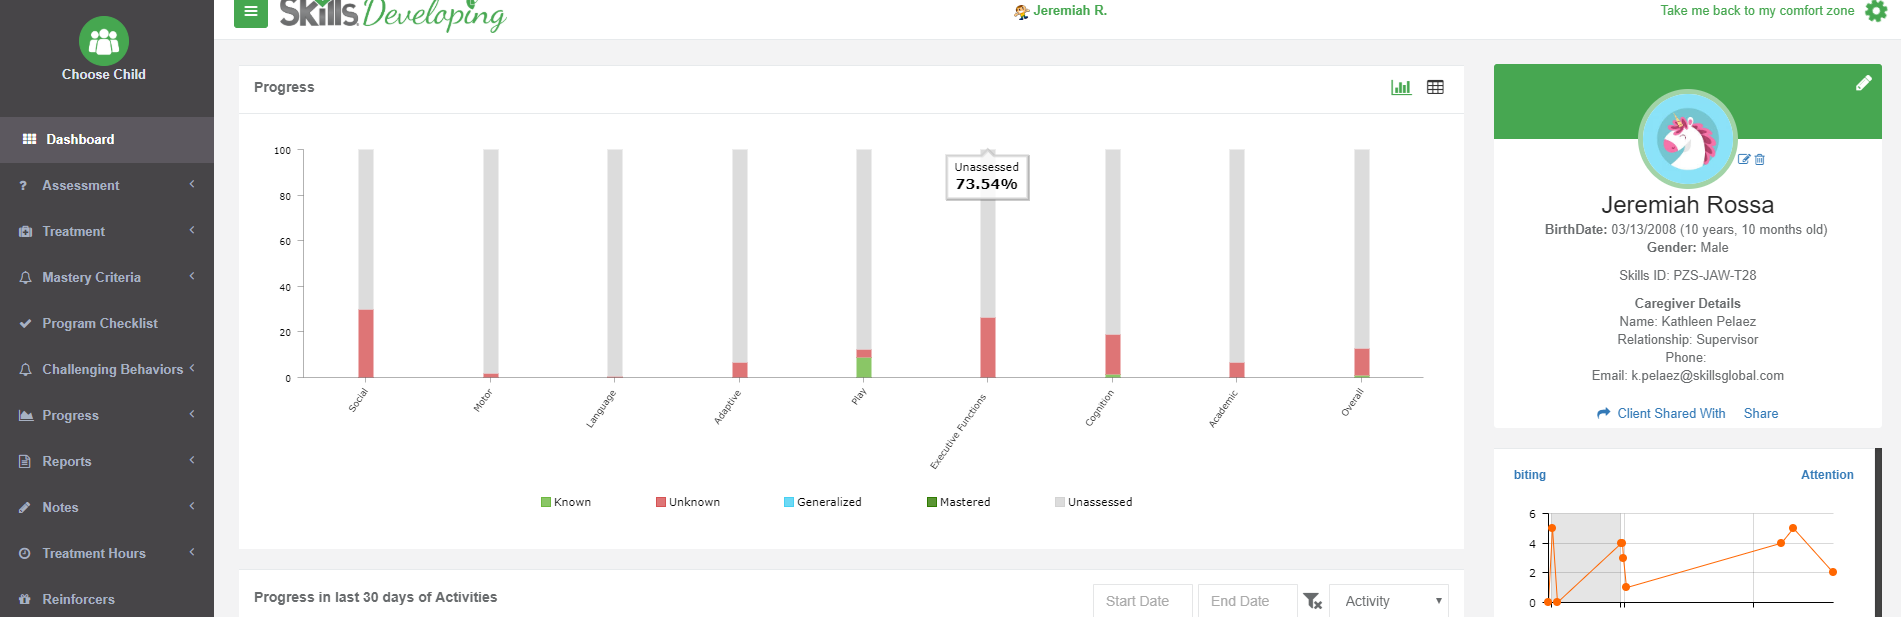This screenshot has height=617, width=1901.
Task: Click the Choose Child people icon
Action: [x=104, y=41]
